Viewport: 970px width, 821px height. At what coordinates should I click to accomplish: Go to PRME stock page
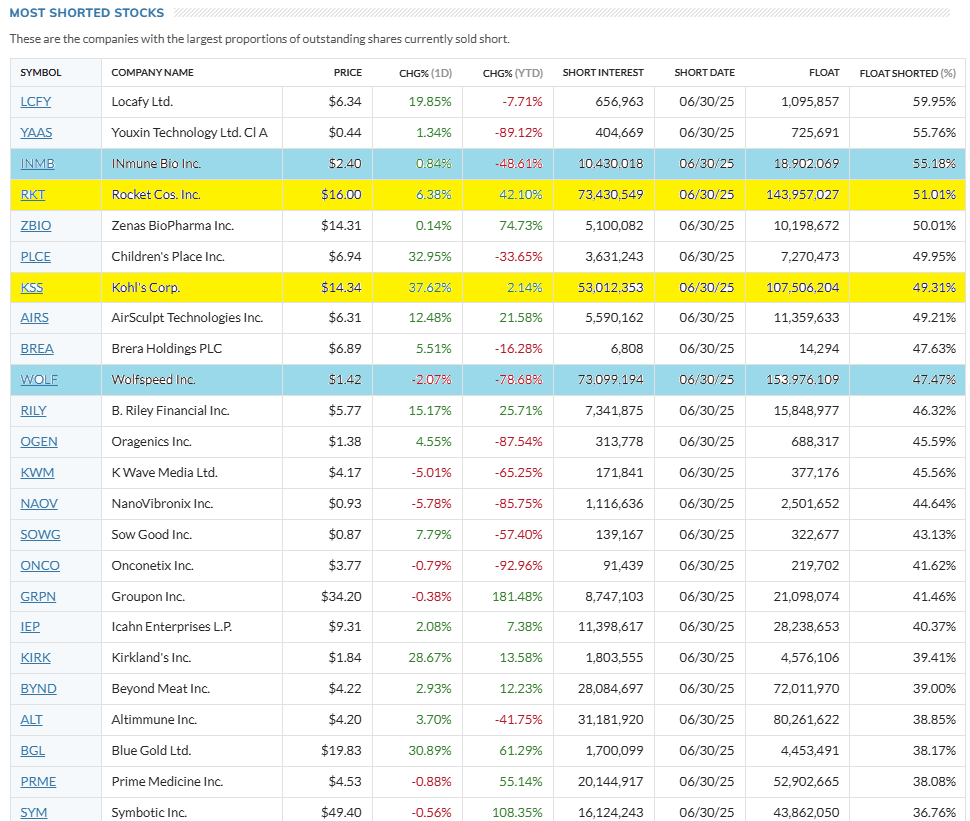click(x=38, y=781)
